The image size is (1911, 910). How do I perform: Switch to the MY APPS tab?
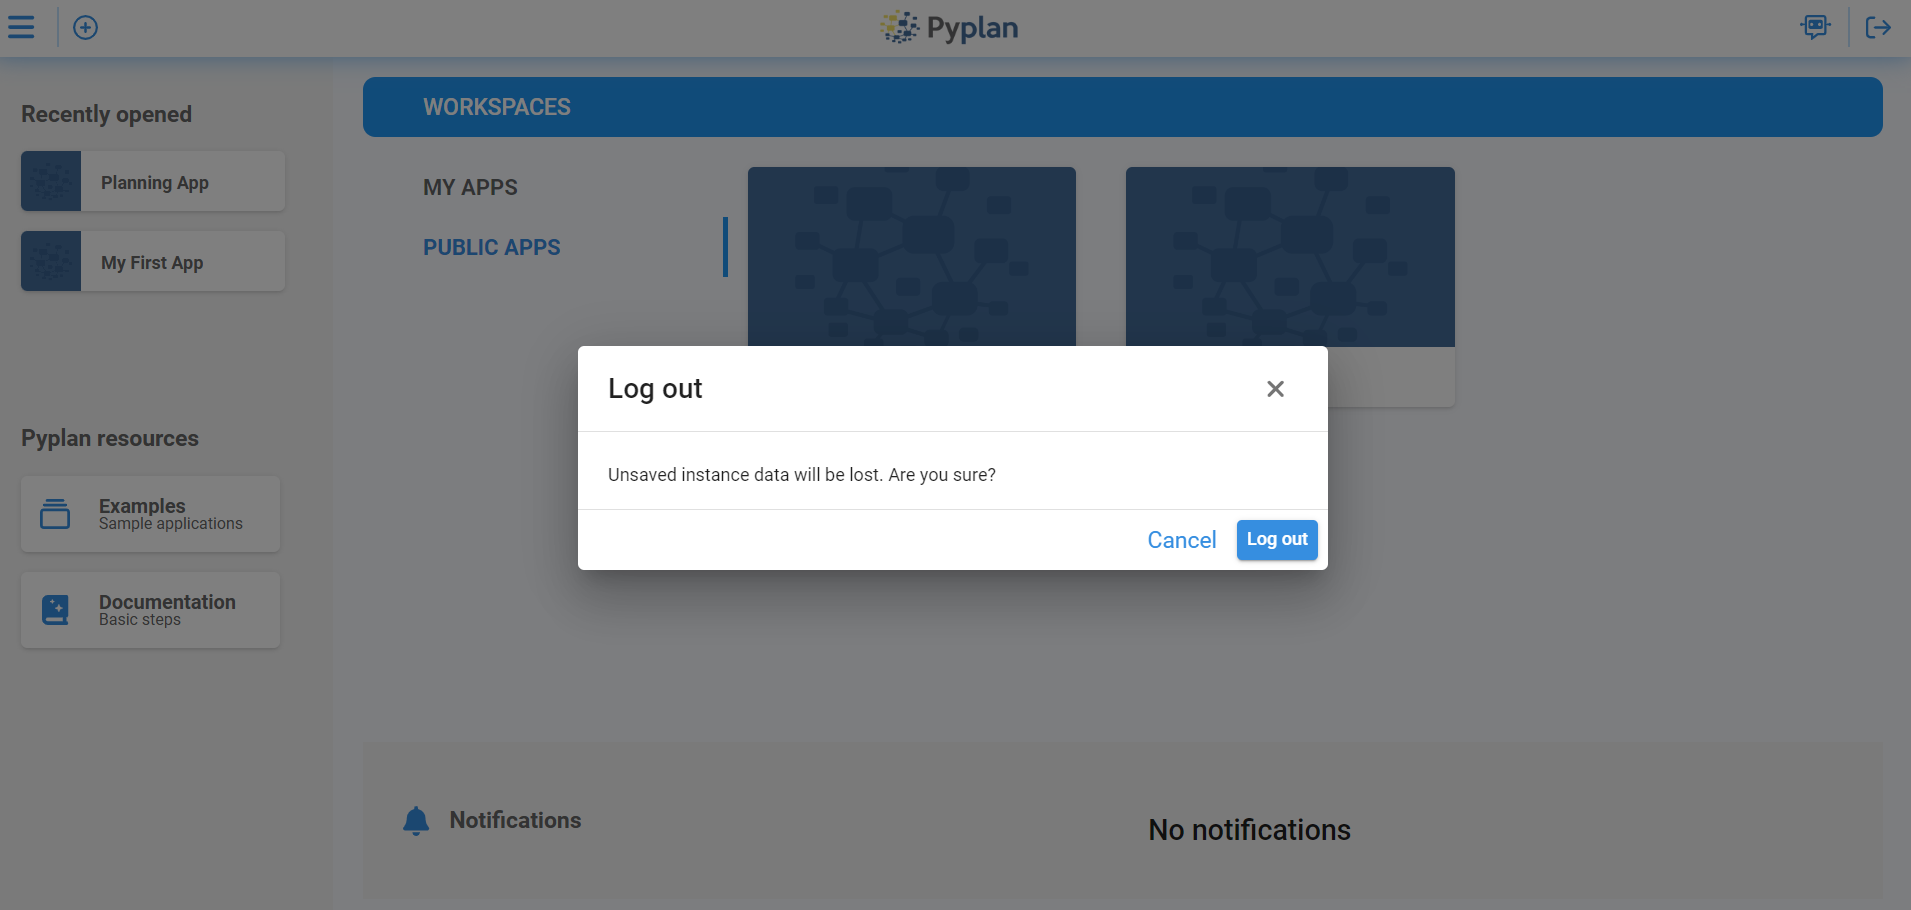point(470,188)
